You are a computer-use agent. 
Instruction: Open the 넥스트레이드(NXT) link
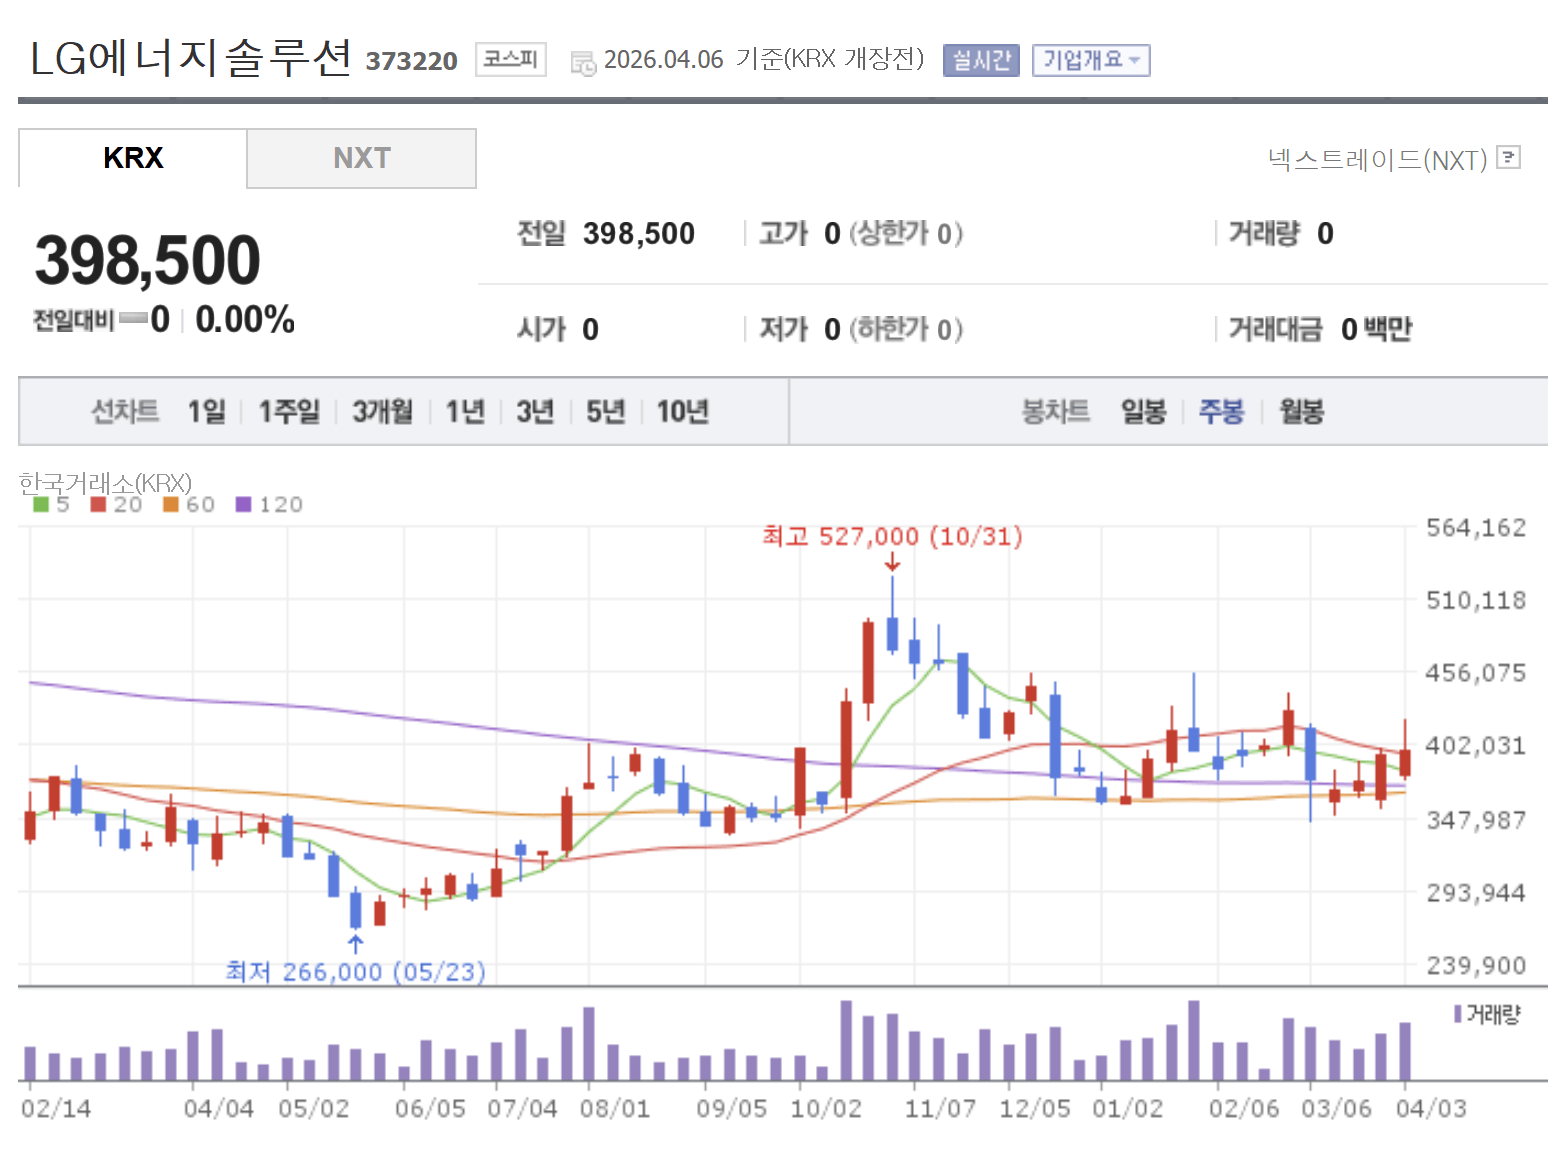pyautogui.click(x=1378, y=159)
